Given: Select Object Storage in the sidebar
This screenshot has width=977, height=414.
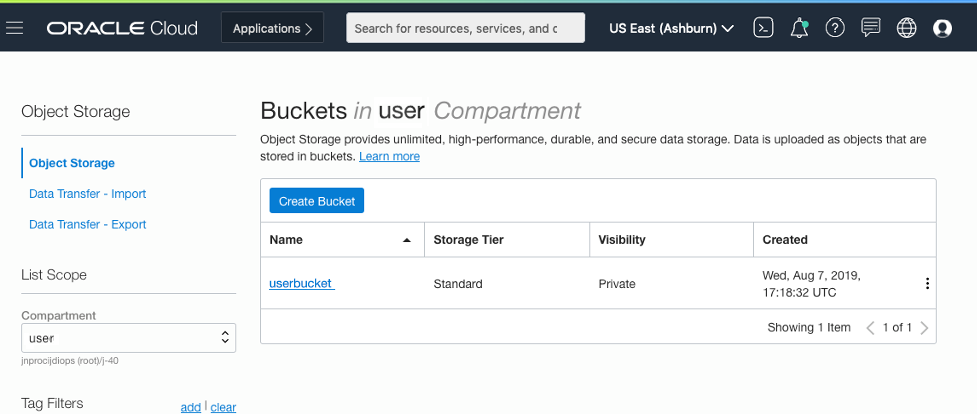Looking at the screenshot, I should [x=72, y=163].
